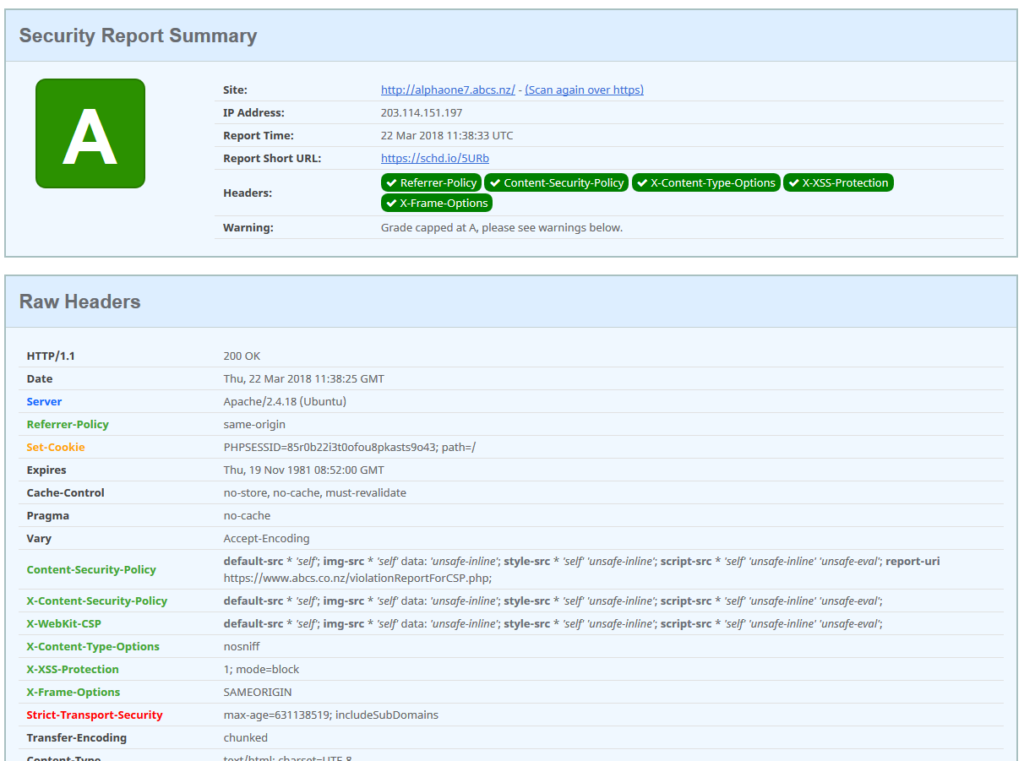The image size is (1024, 761).
Task: Click the 'Grade capped at A' warning text
Action: 502,227
